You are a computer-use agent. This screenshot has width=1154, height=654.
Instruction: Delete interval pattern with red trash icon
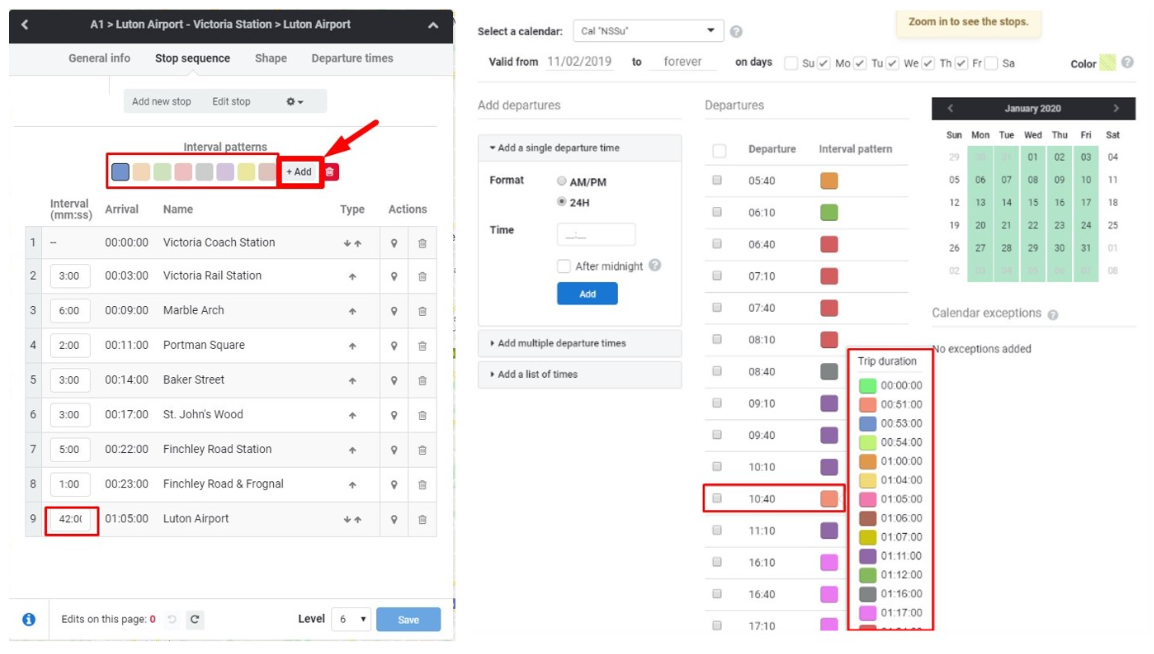[330, 172]
